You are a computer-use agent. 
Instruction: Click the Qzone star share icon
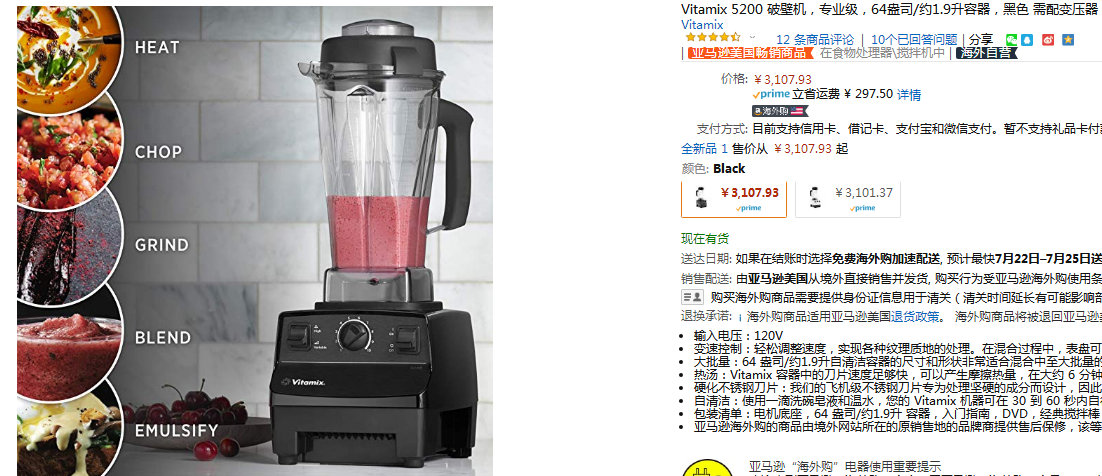(x=1068, y=40)
